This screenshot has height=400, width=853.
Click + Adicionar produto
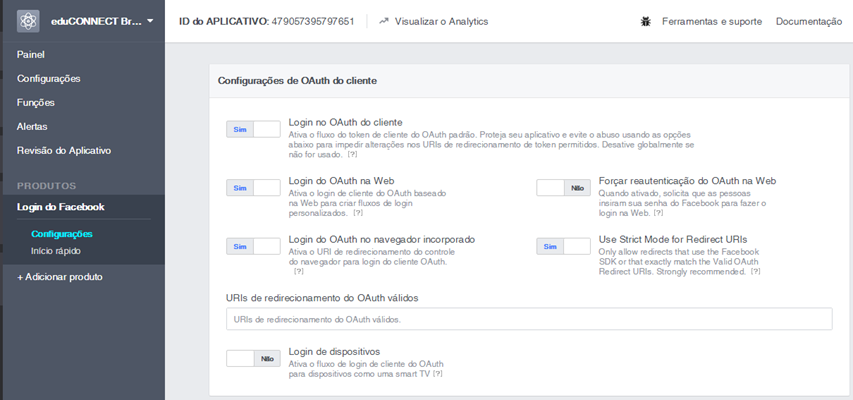pos(60,277)
